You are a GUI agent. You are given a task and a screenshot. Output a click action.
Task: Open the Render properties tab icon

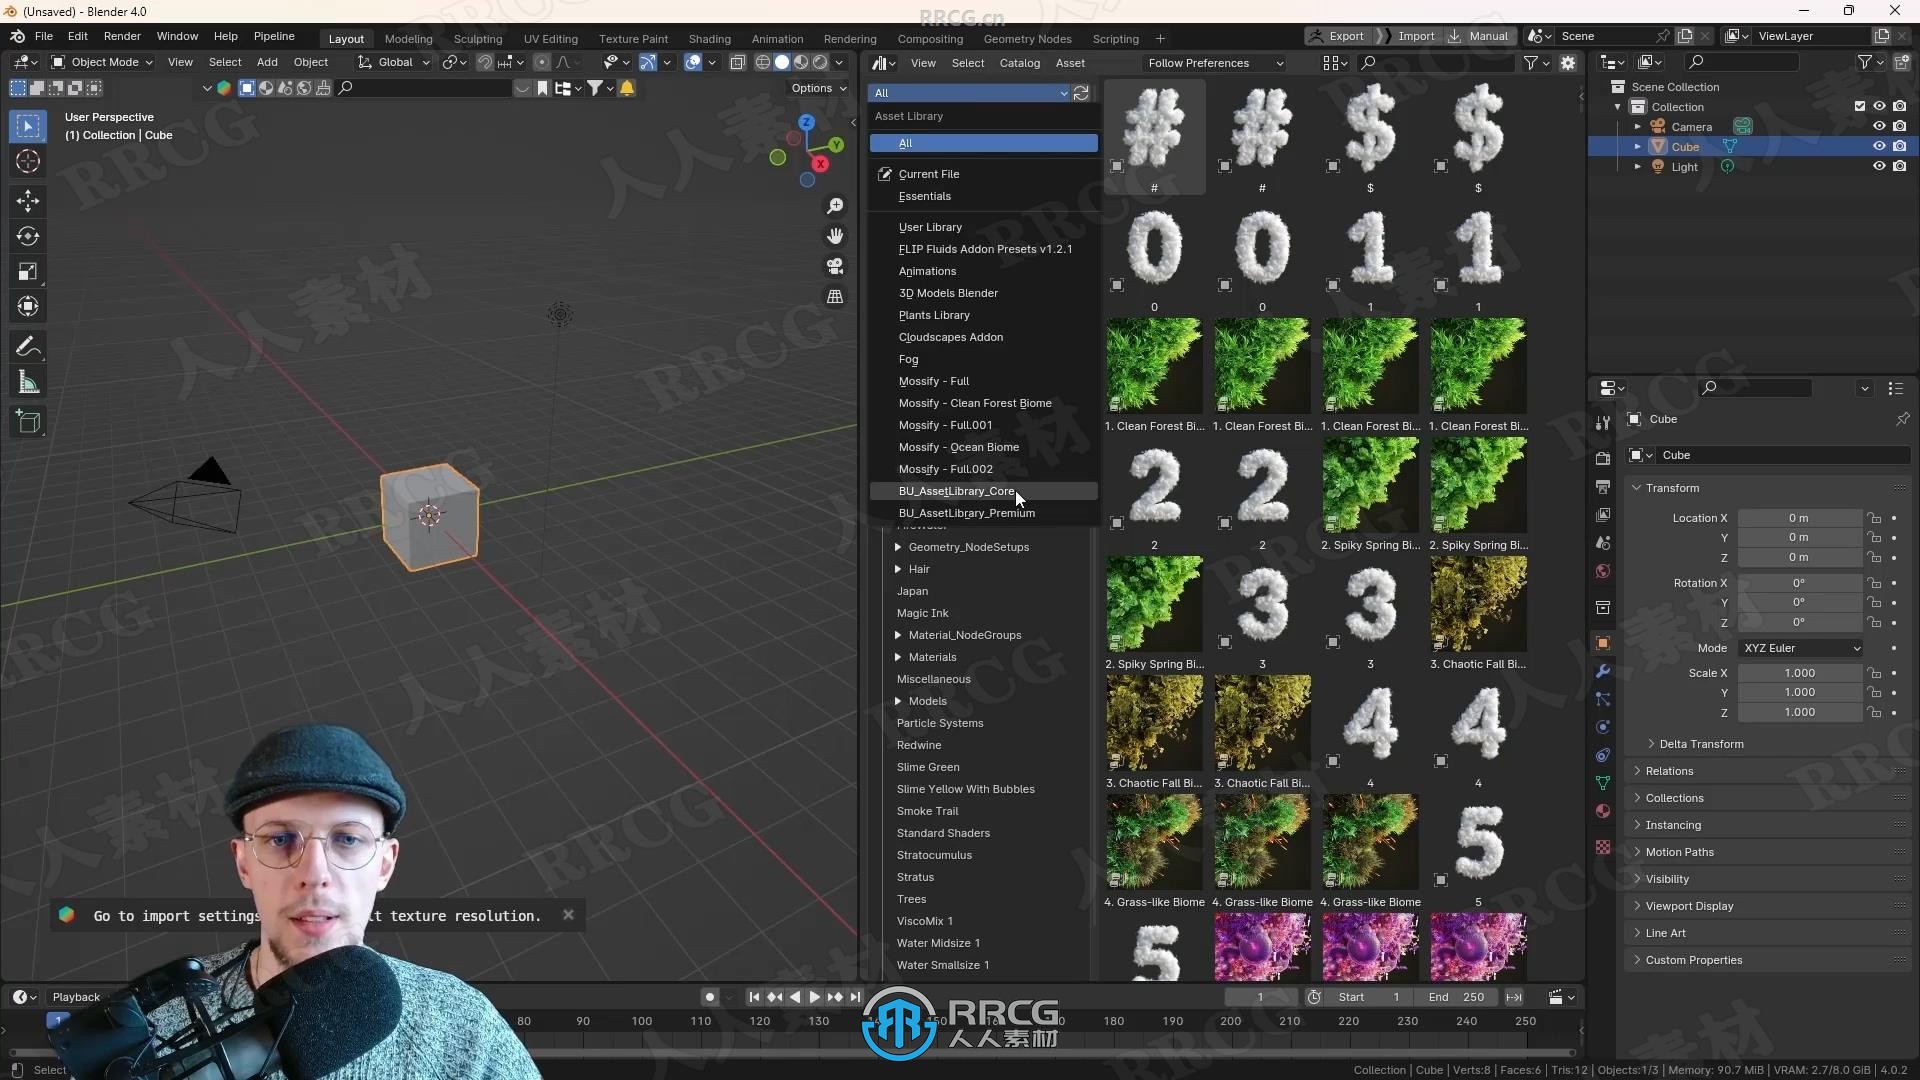[1603, 459]
